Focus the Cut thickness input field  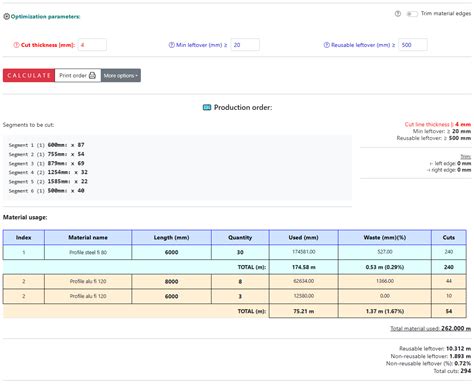click(x=92, y=45)
